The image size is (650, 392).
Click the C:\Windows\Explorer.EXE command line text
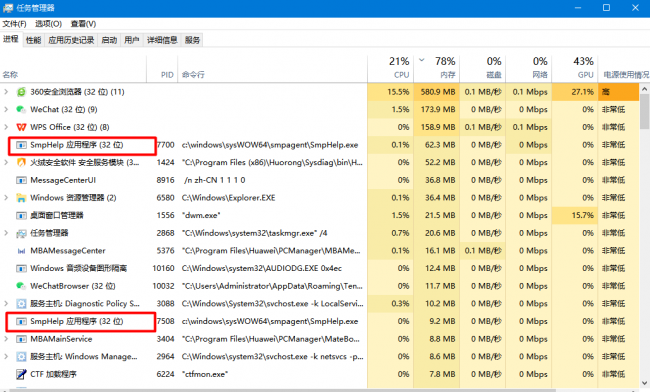228,198
